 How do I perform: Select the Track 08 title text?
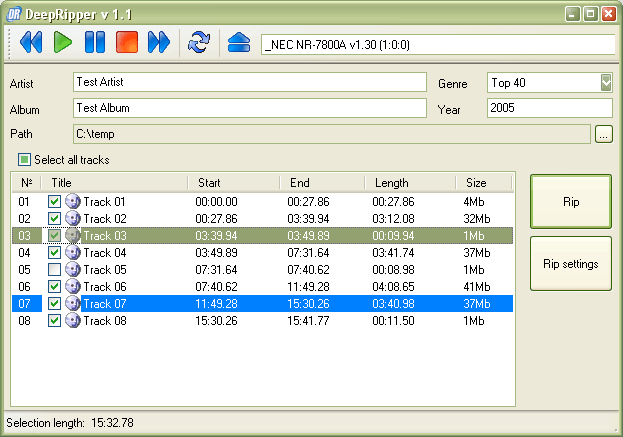104,321
